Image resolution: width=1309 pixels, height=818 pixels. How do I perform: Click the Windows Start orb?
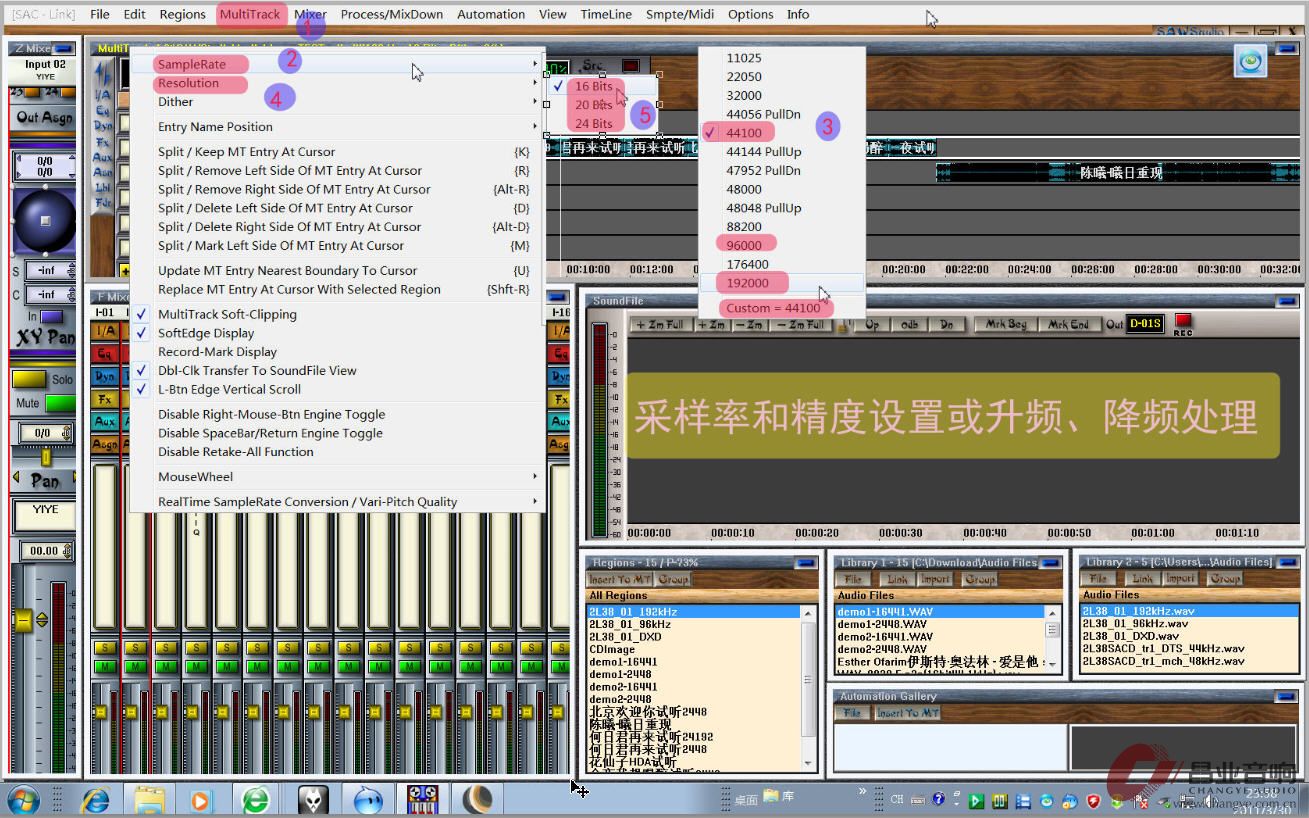pyautogui.click(x=24, y=800)
